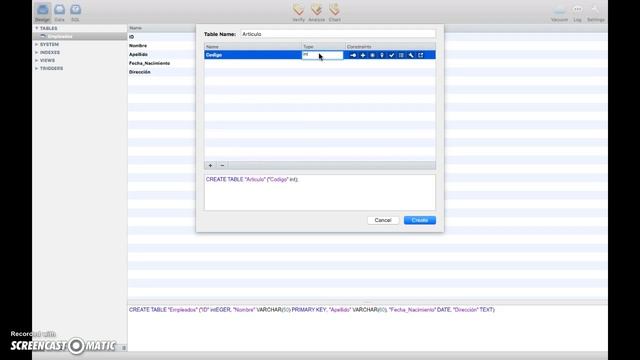
Task: Select the Codigo column name cell
Action: 253,55
